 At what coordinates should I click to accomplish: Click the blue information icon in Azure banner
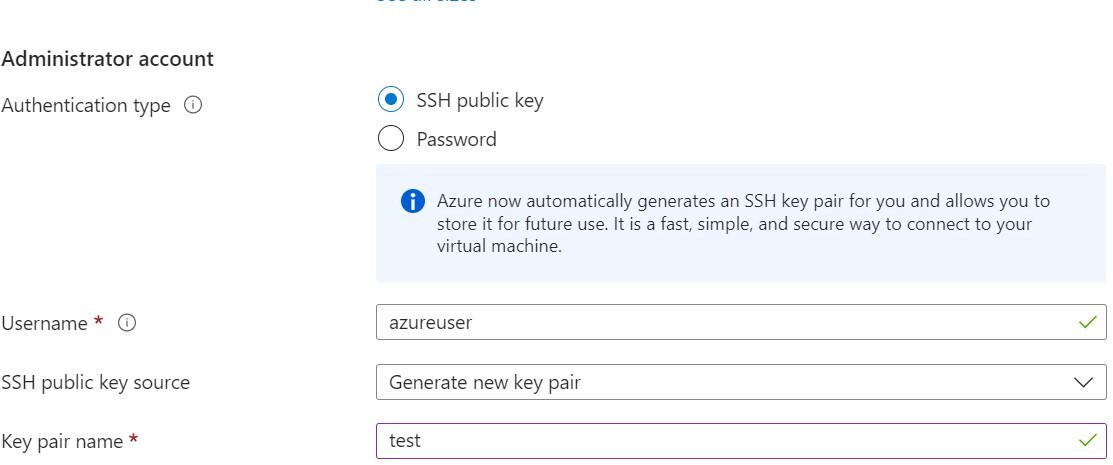[412, 201]
